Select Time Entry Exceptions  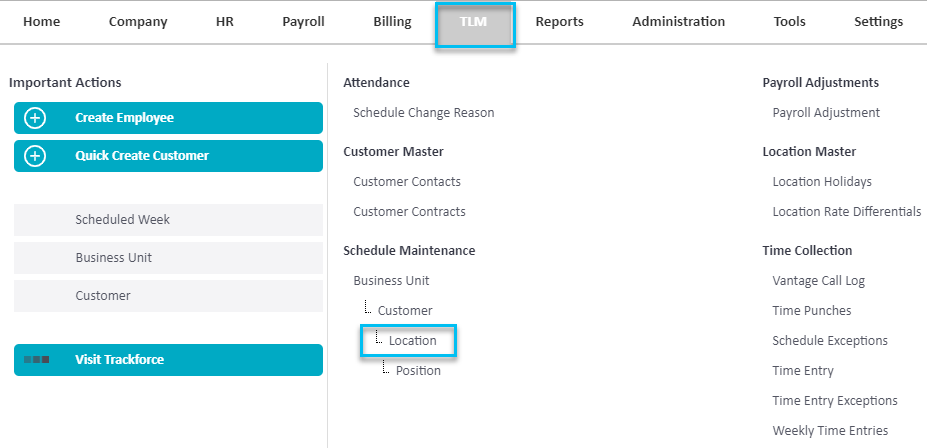[835, 401]
